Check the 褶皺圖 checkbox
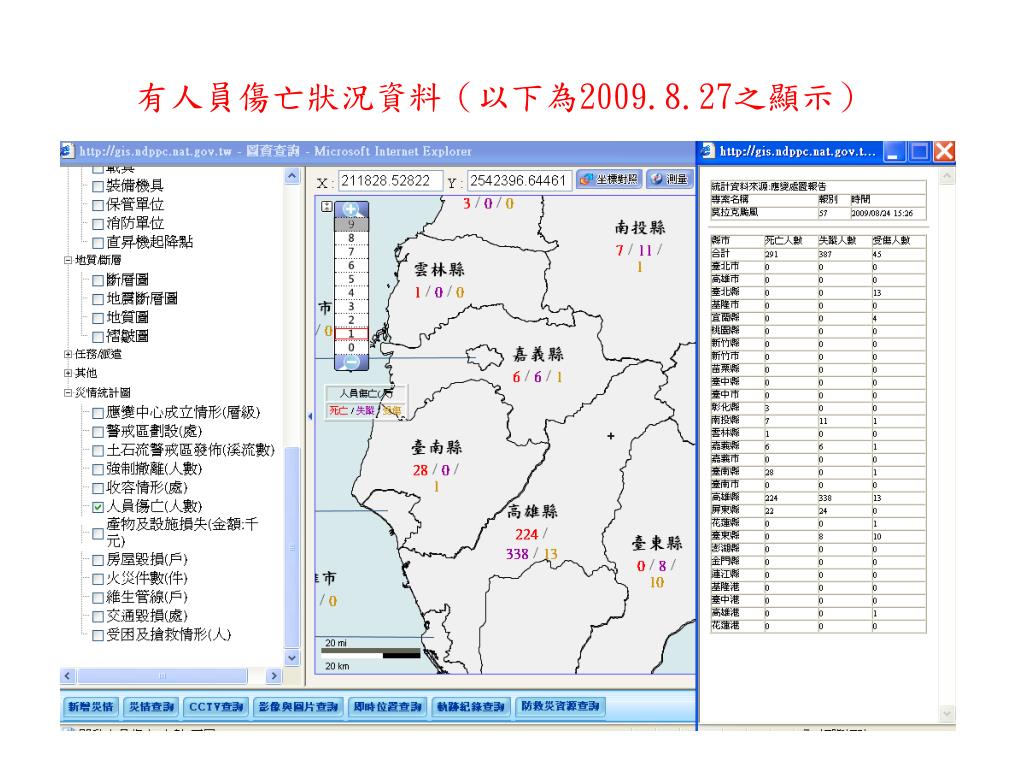Image resolution: width=1024 pixels, height=768 pixels. pyautogui.click(x=98, y=337)
